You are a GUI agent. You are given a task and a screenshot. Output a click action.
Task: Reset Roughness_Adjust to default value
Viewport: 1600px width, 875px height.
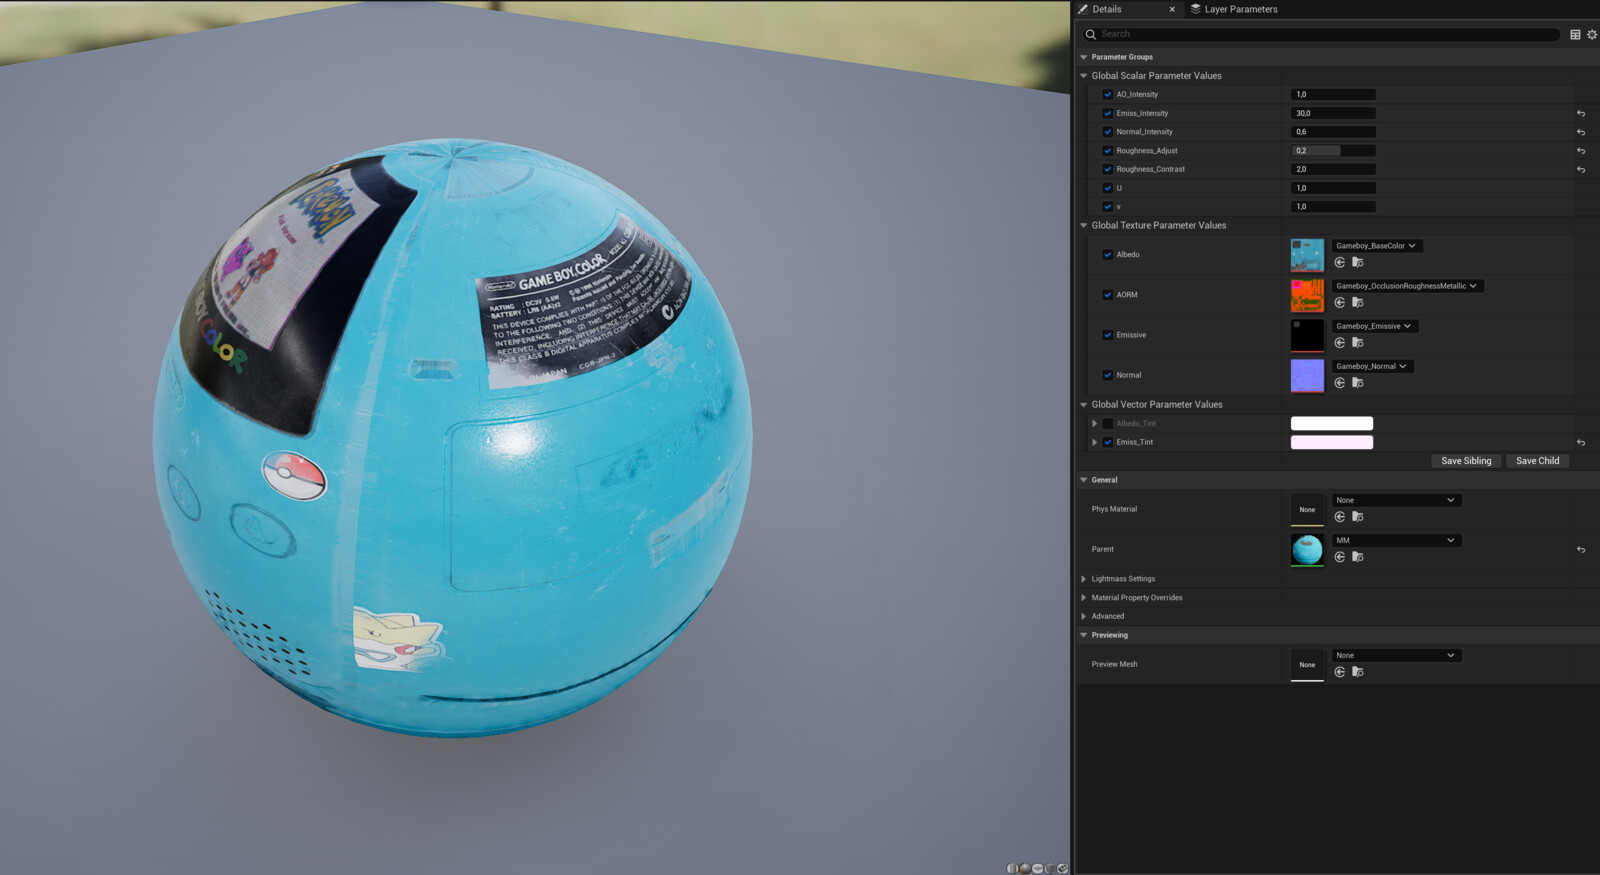point(1581,151)
